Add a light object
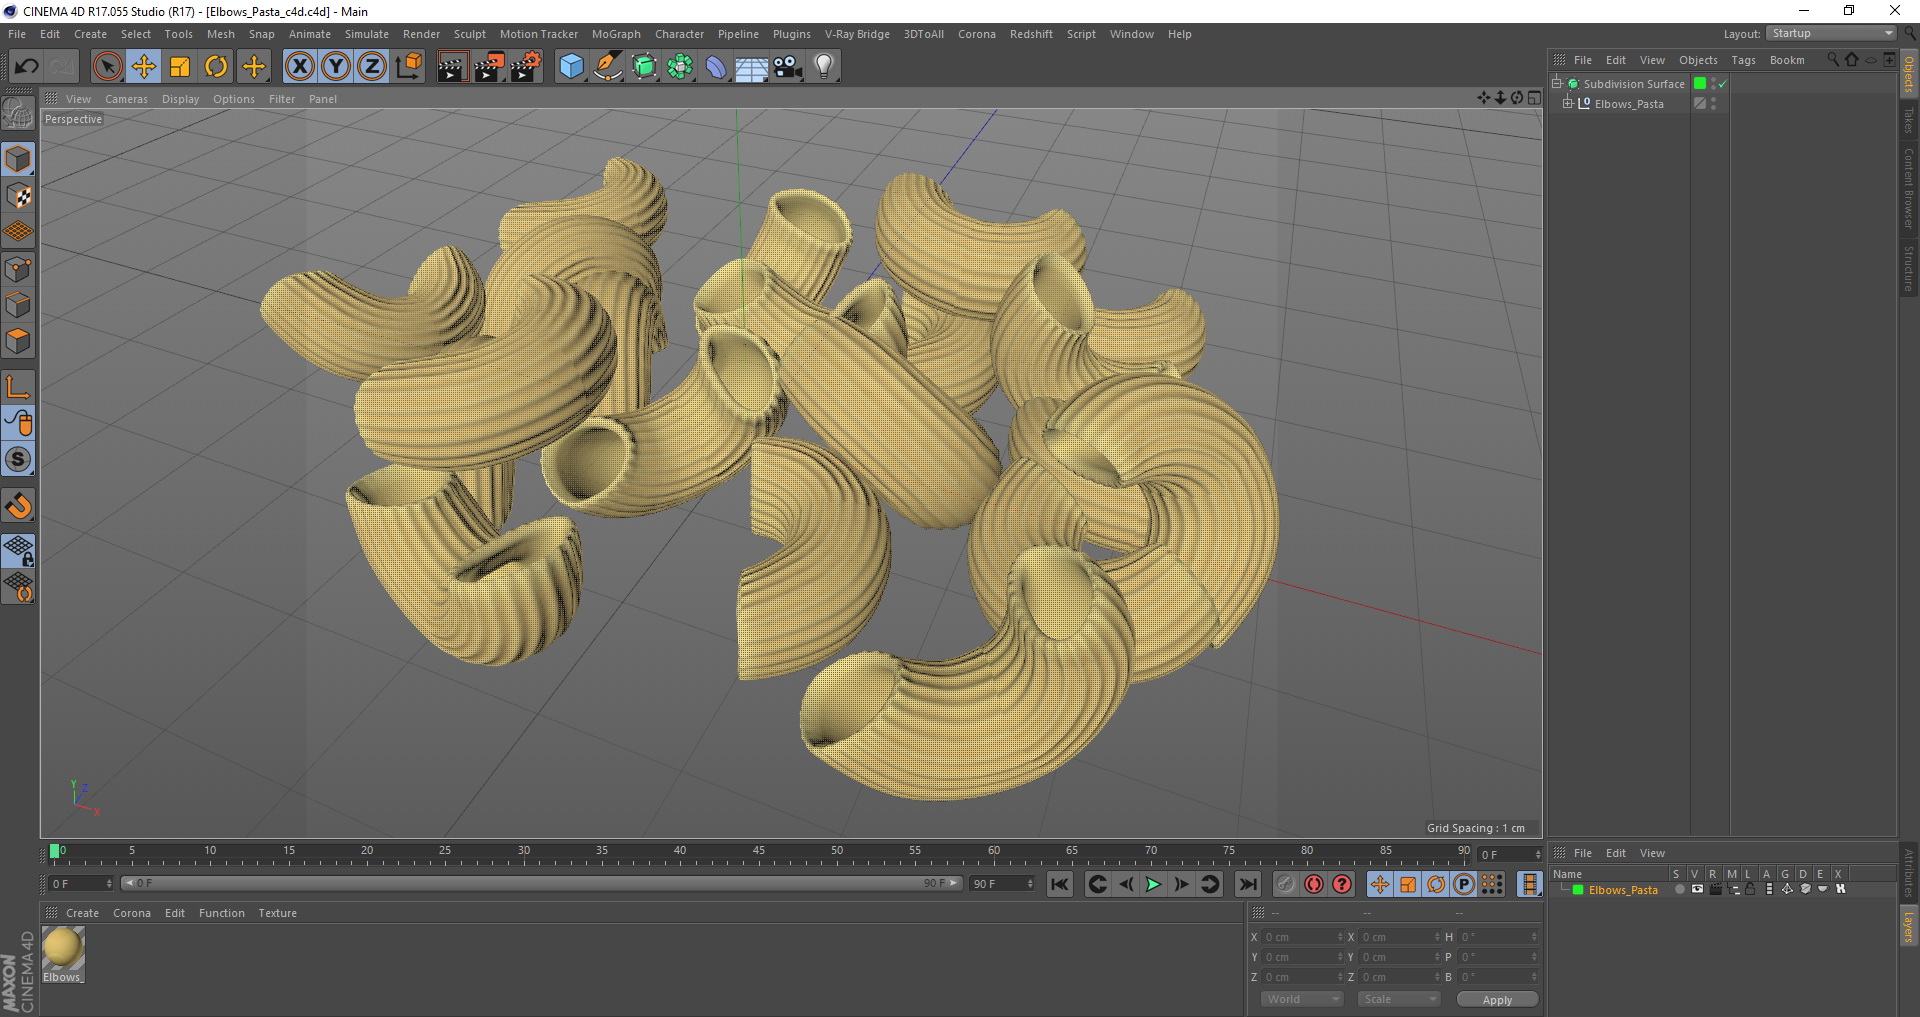The image size is (1920, 1017). pos(823,67)
